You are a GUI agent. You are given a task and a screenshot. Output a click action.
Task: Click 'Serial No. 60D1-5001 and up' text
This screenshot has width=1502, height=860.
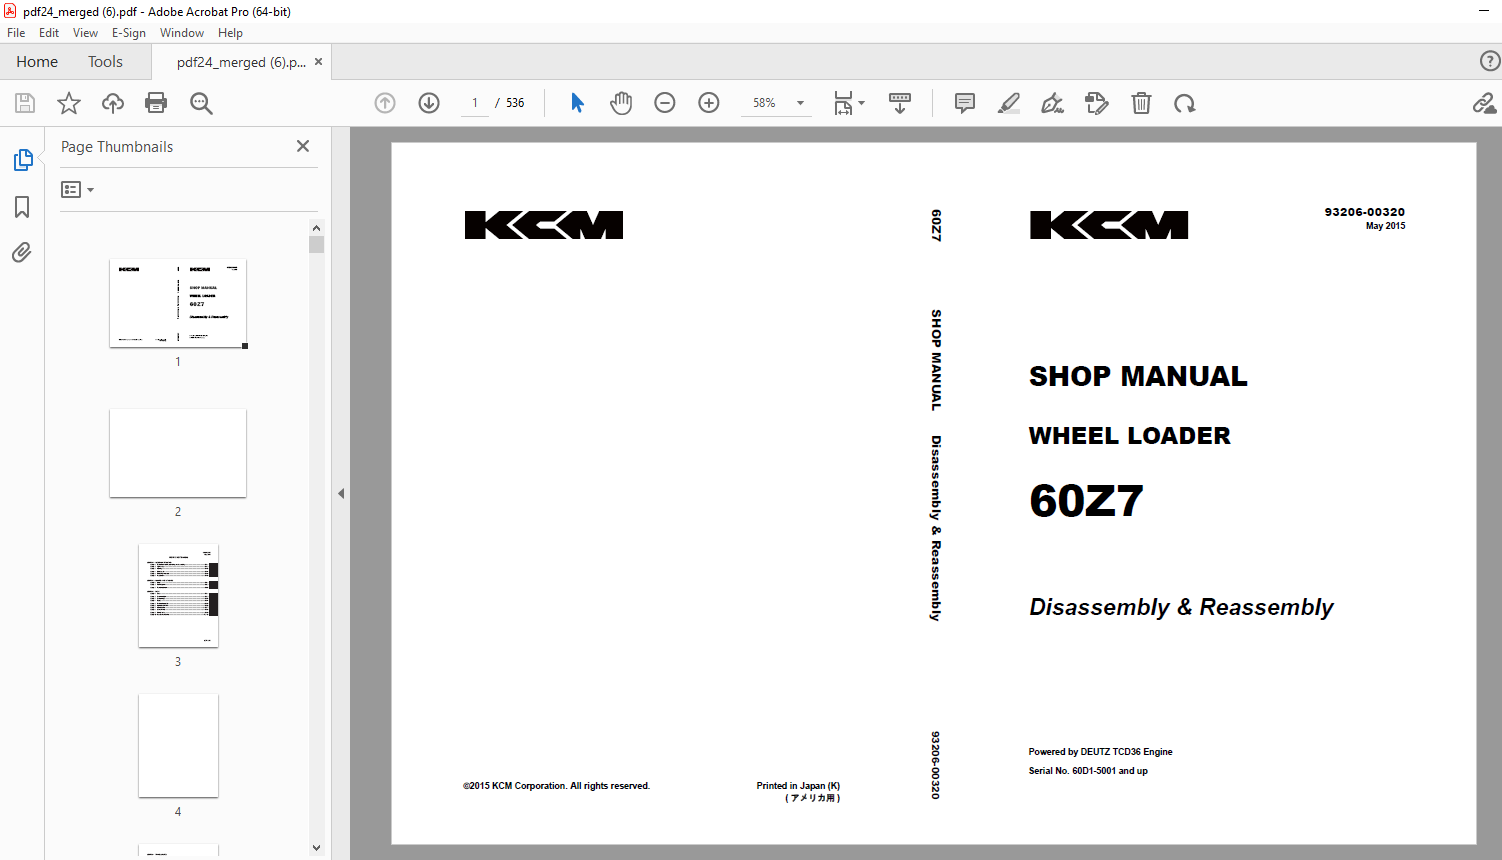coord(1088,771)
